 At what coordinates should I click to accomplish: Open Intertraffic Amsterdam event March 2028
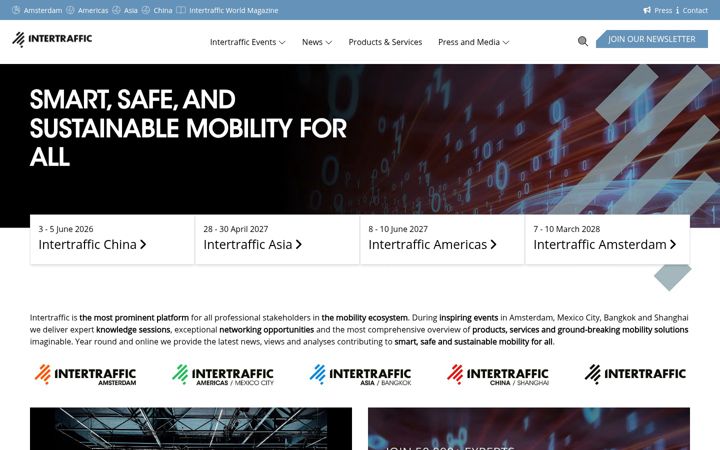(608, 239)
